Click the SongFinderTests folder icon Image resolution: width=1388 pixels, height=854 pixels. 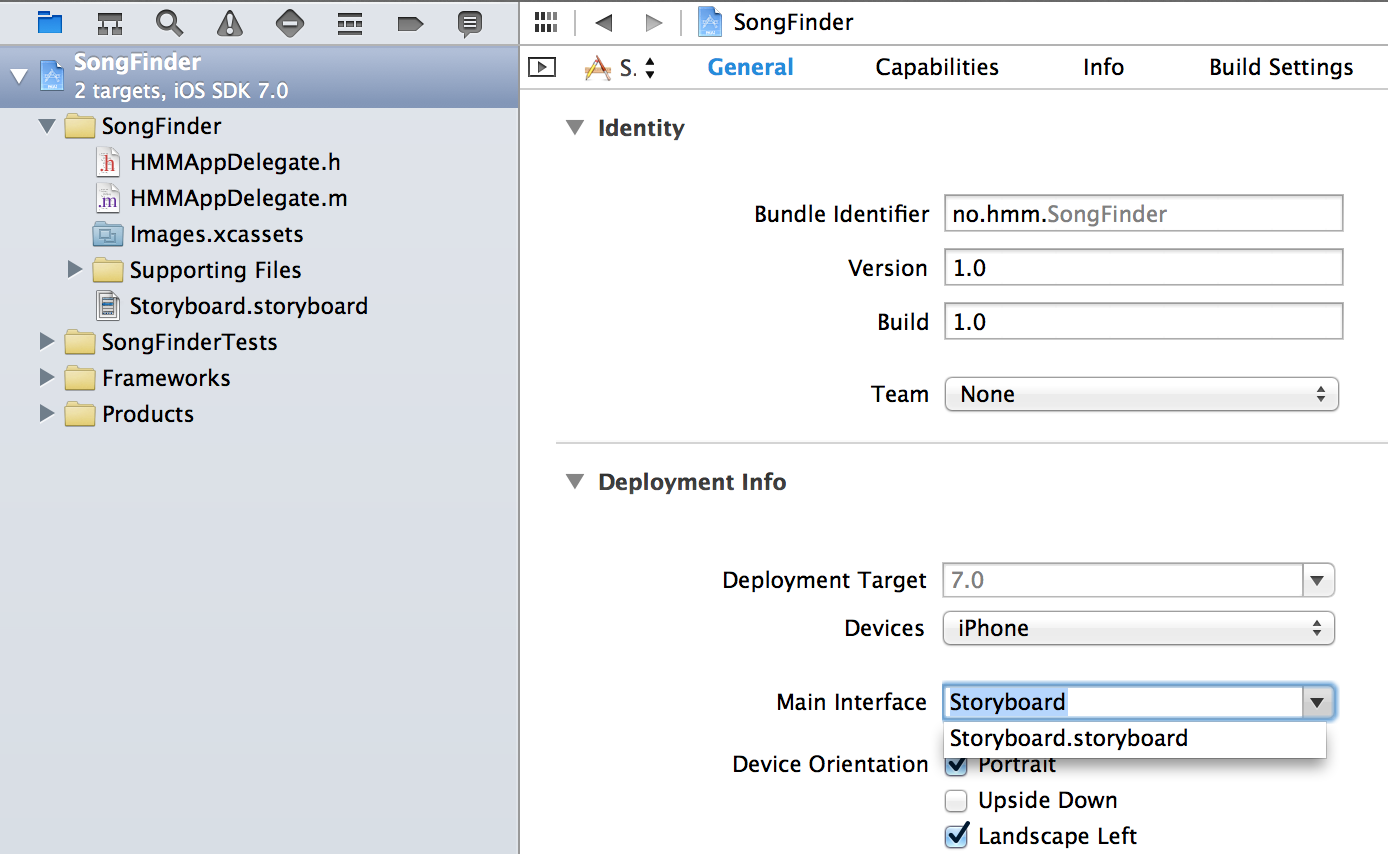click(x=79, y=342)
